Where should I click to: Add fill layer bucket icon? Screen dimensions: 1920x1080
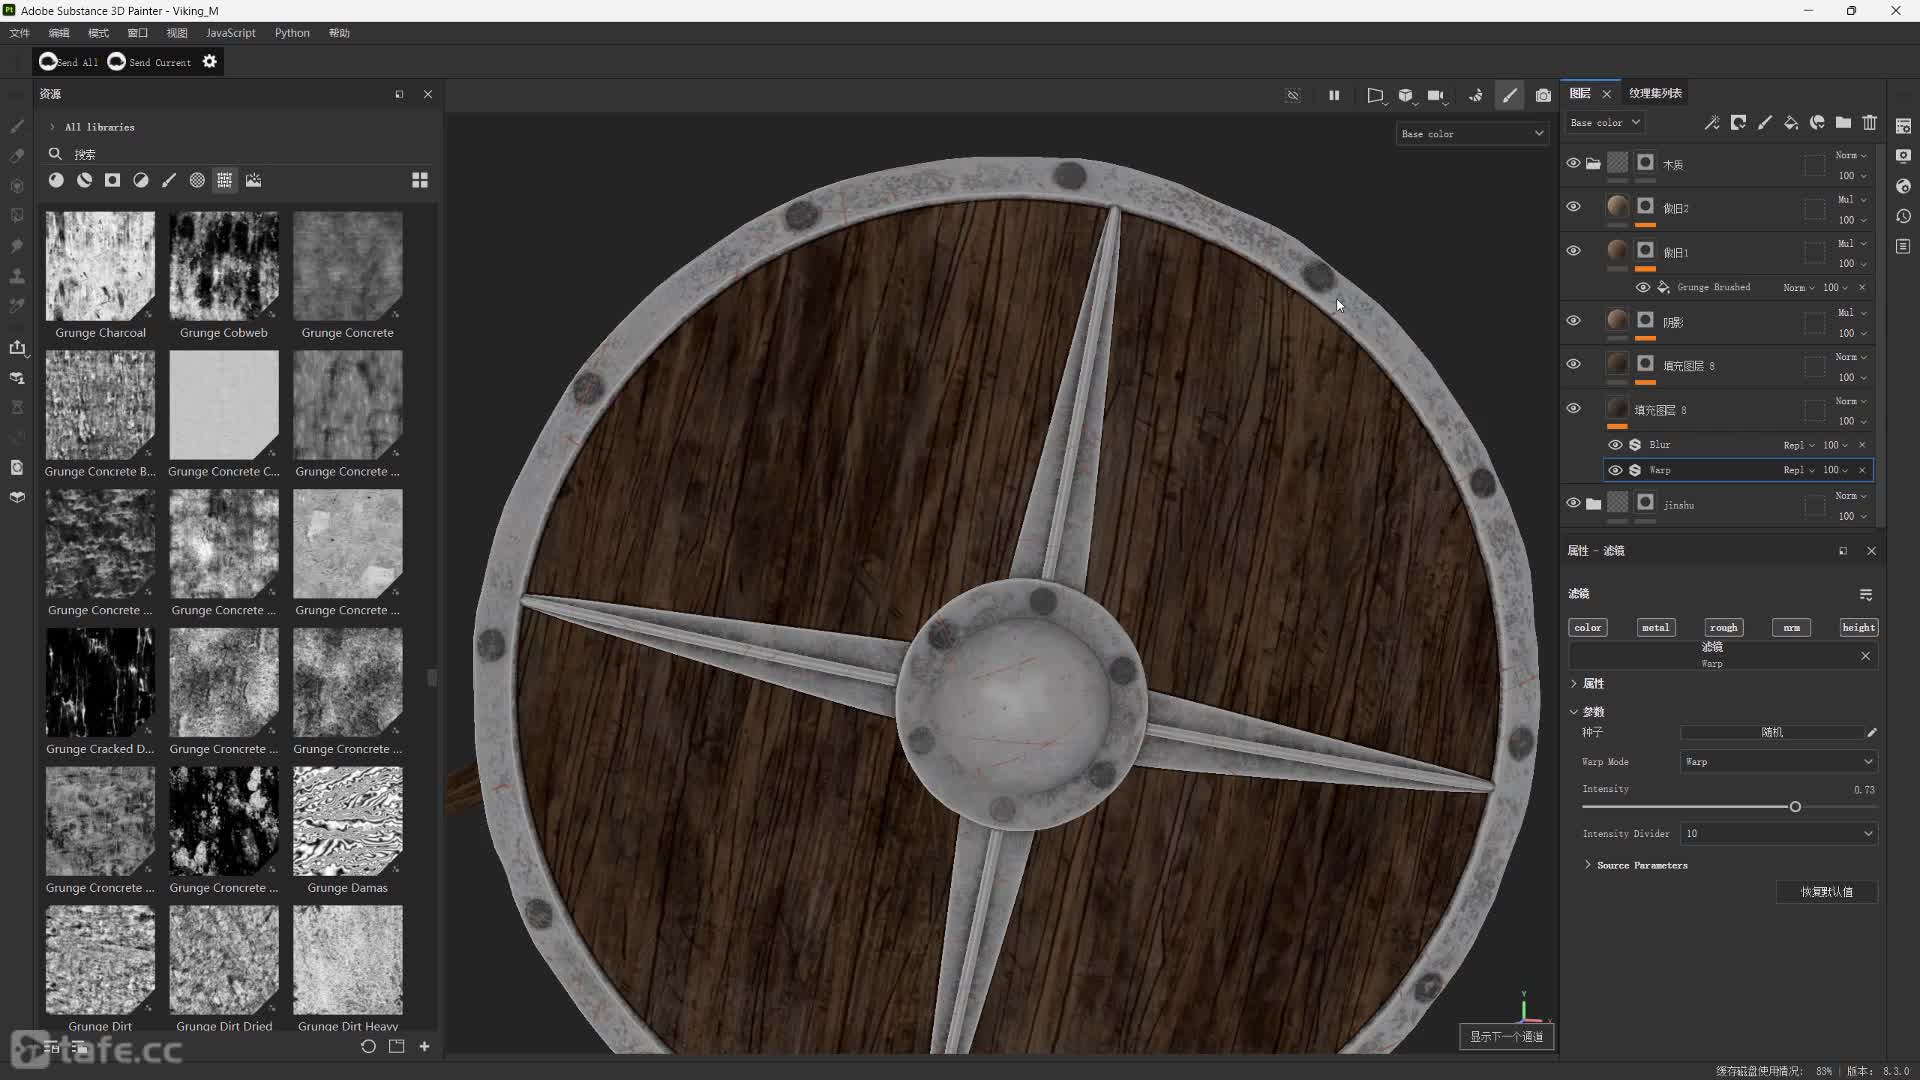pyautogui.click(x=1791, y=122)
